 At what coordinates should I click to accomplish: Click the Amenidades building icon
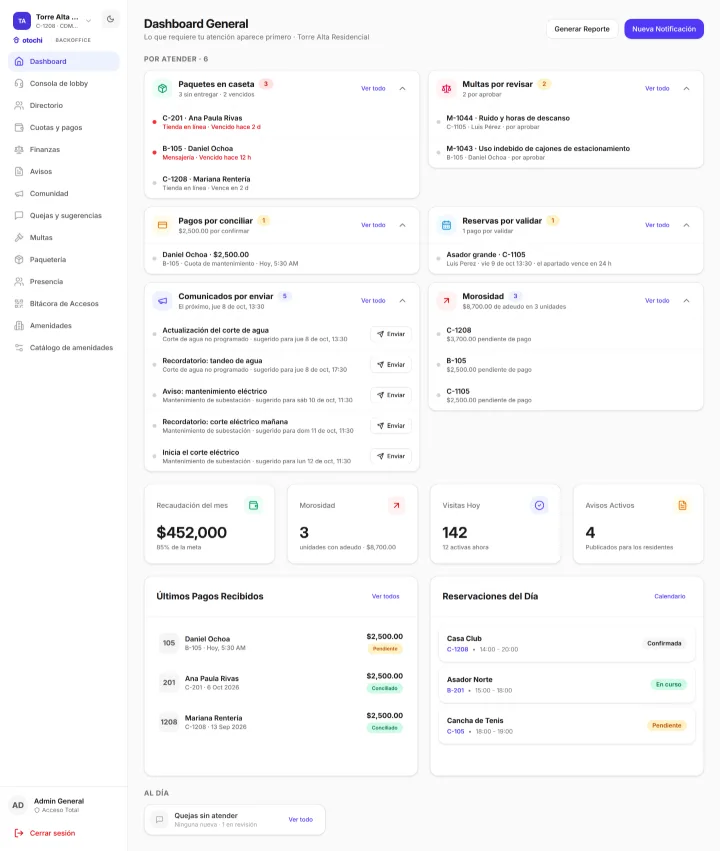point(19,326)
